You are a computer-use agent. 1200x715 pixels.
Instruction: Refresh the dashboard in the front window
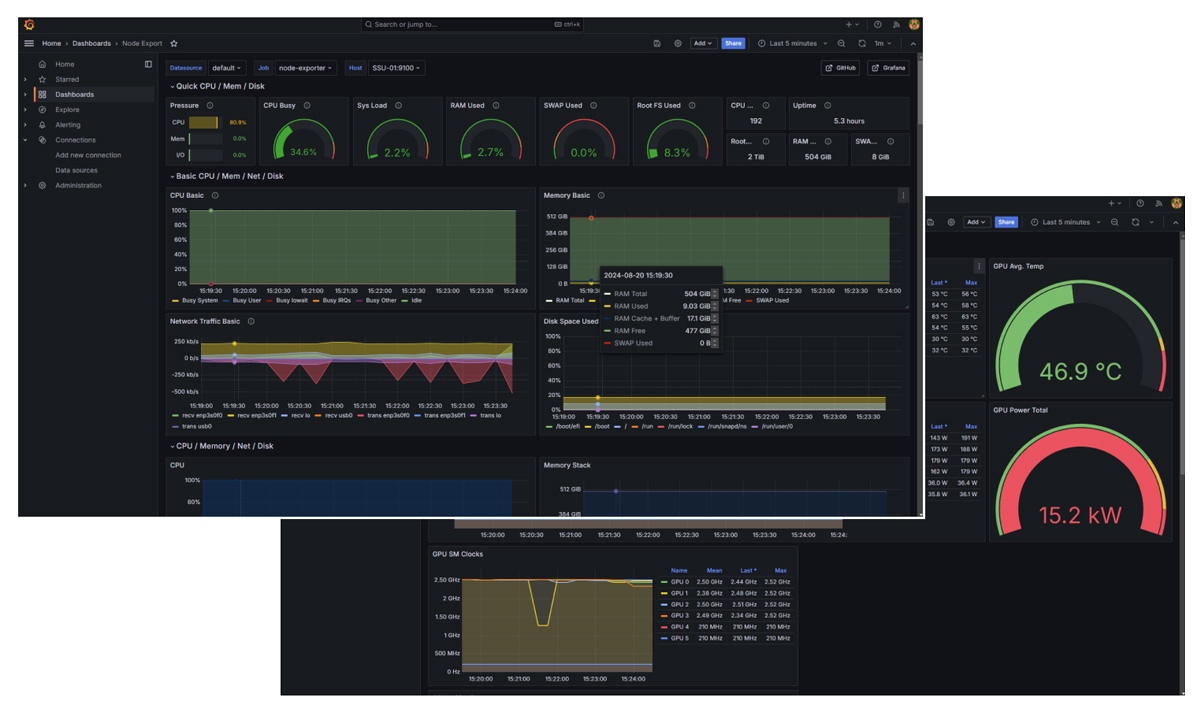862,44
